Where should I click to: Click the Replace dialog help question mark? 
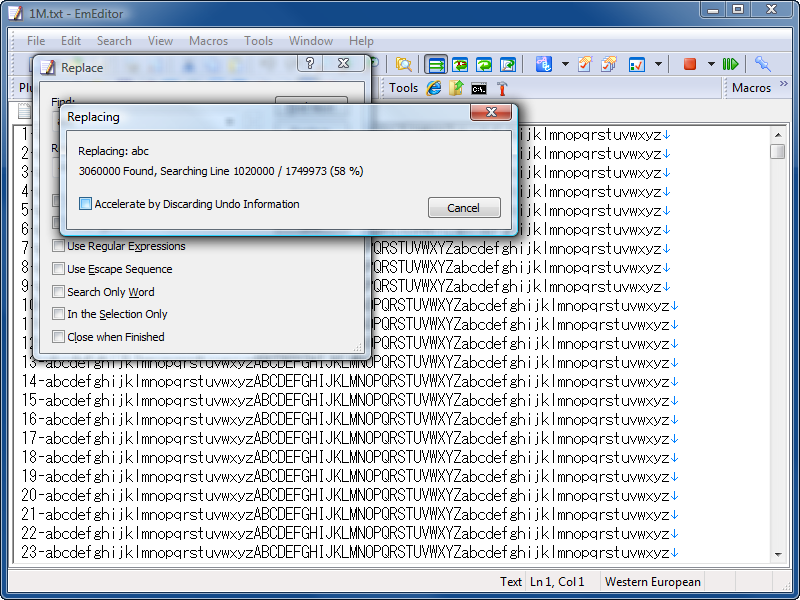310,63
